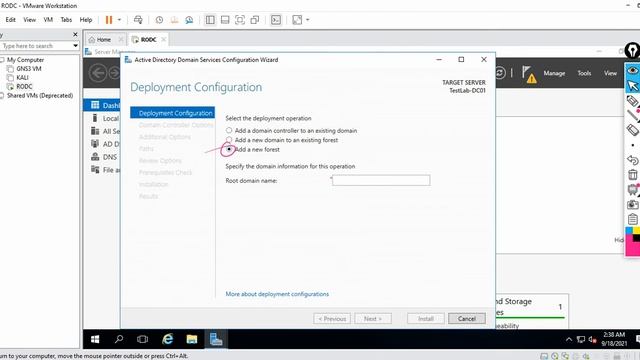
Task: Enter full screen mode icon
Action: tap(240, 20)
